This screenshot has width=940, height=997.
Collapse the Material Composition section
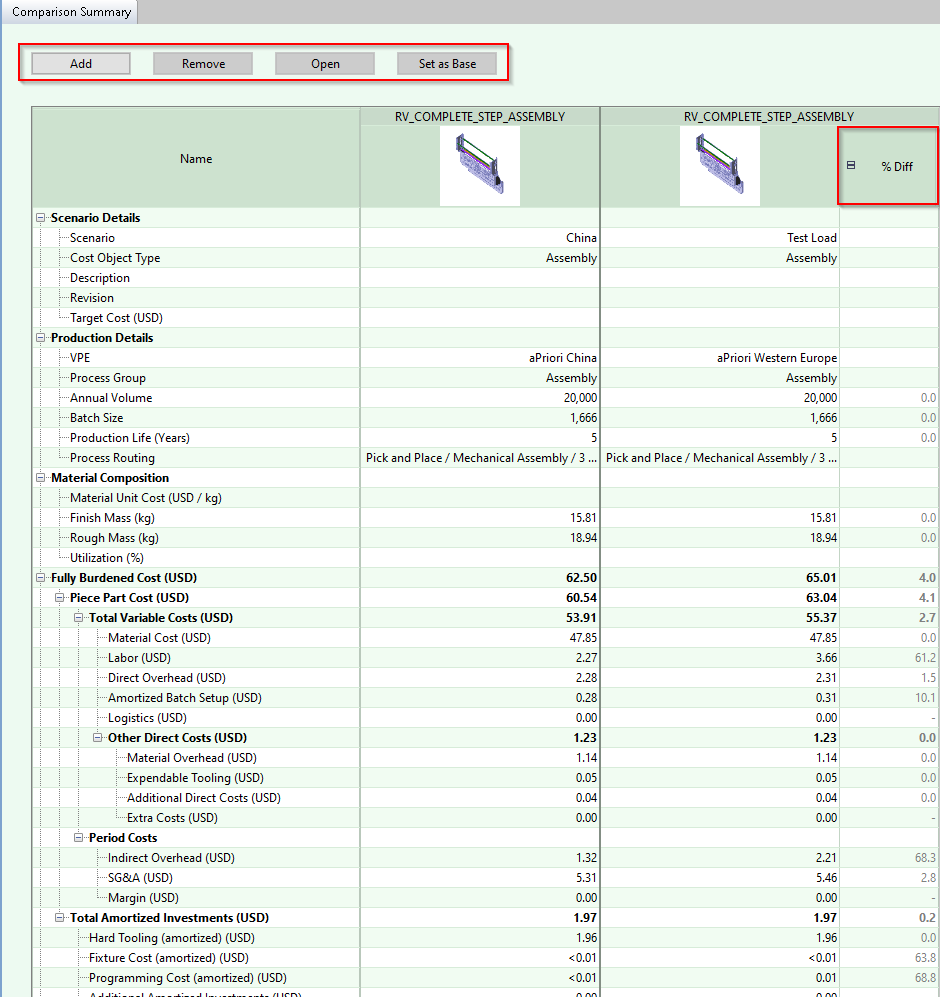tap(41, 478)
